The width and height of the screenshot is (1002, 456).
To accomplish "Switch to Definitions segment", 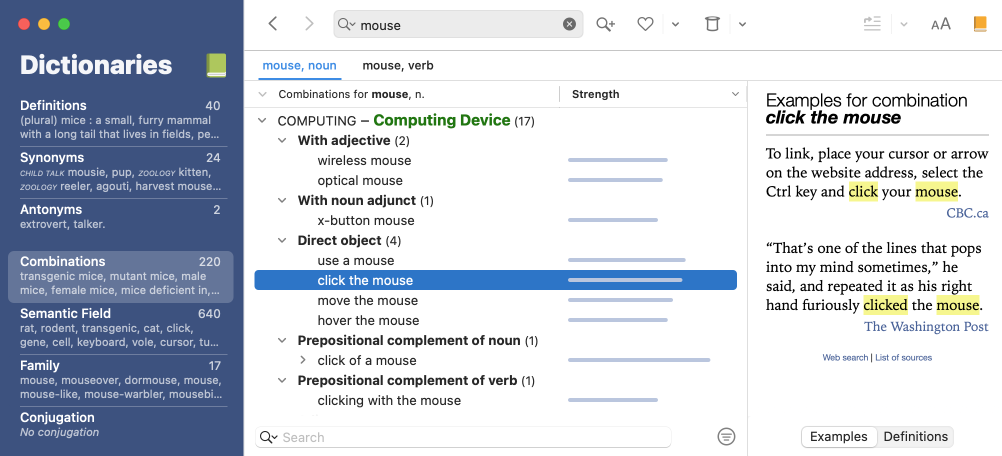I will click(915, 436).
